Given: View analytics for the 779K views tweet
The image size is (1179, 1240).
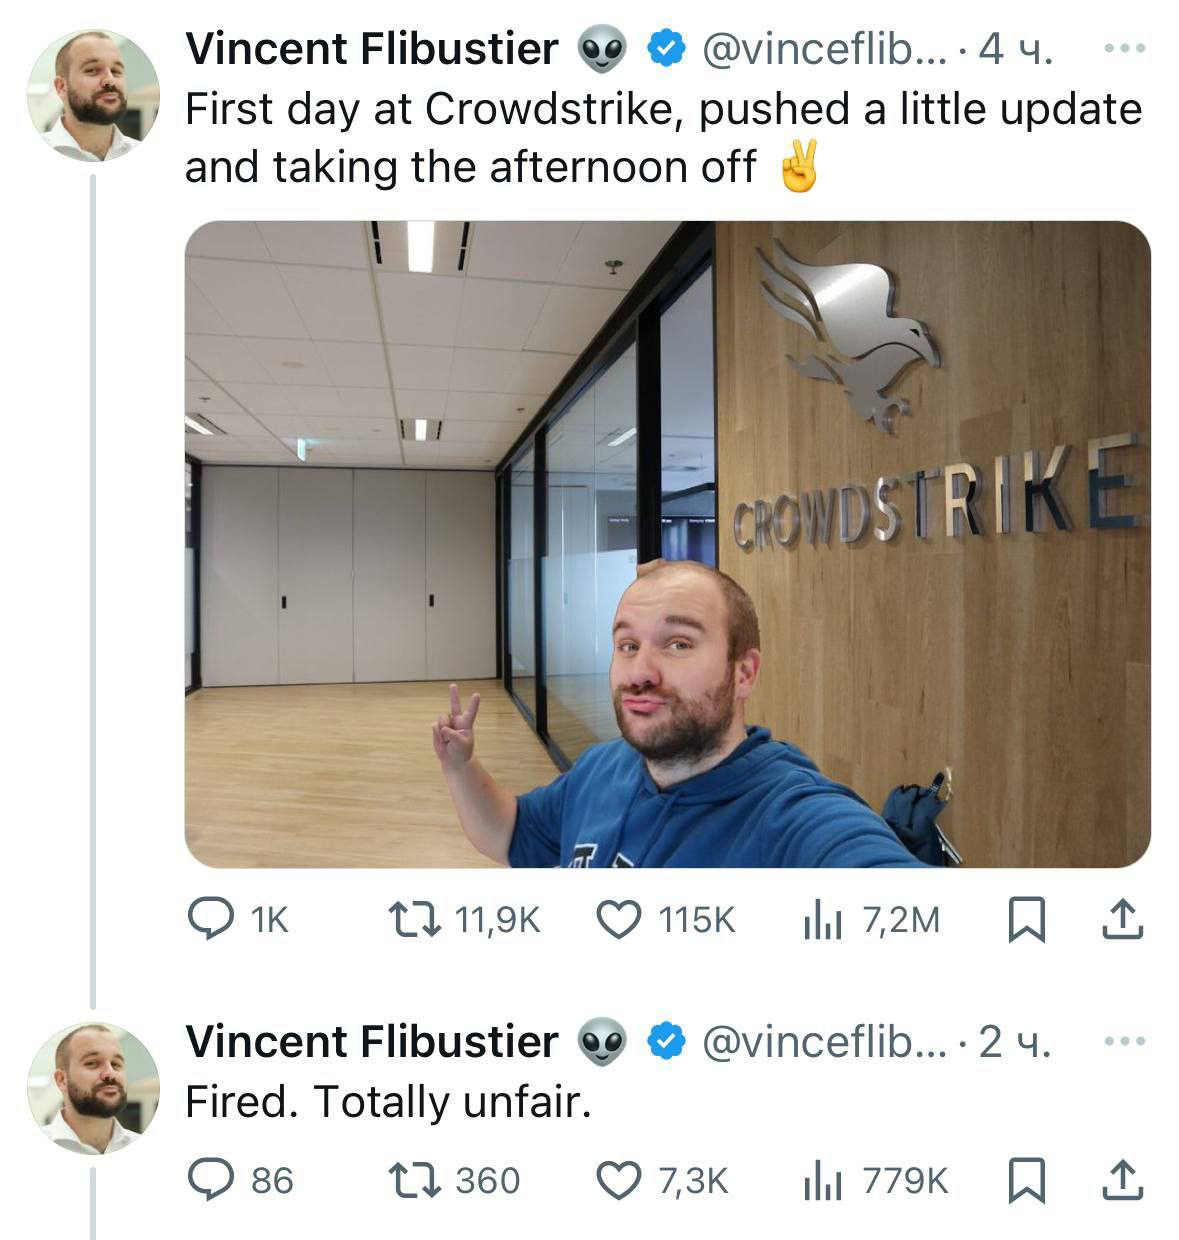Looking at the screenshot, I should pyautogui.click(x=822, y=1180).
